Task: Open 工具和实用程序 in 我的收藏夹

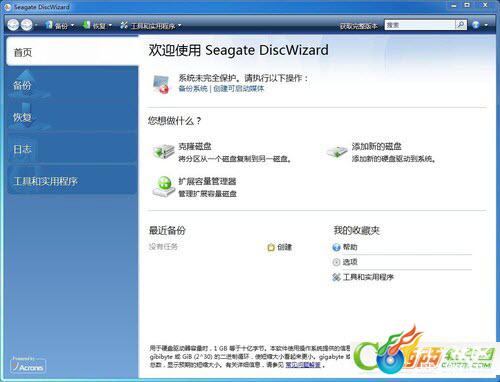Action: [x=368, y=277]
